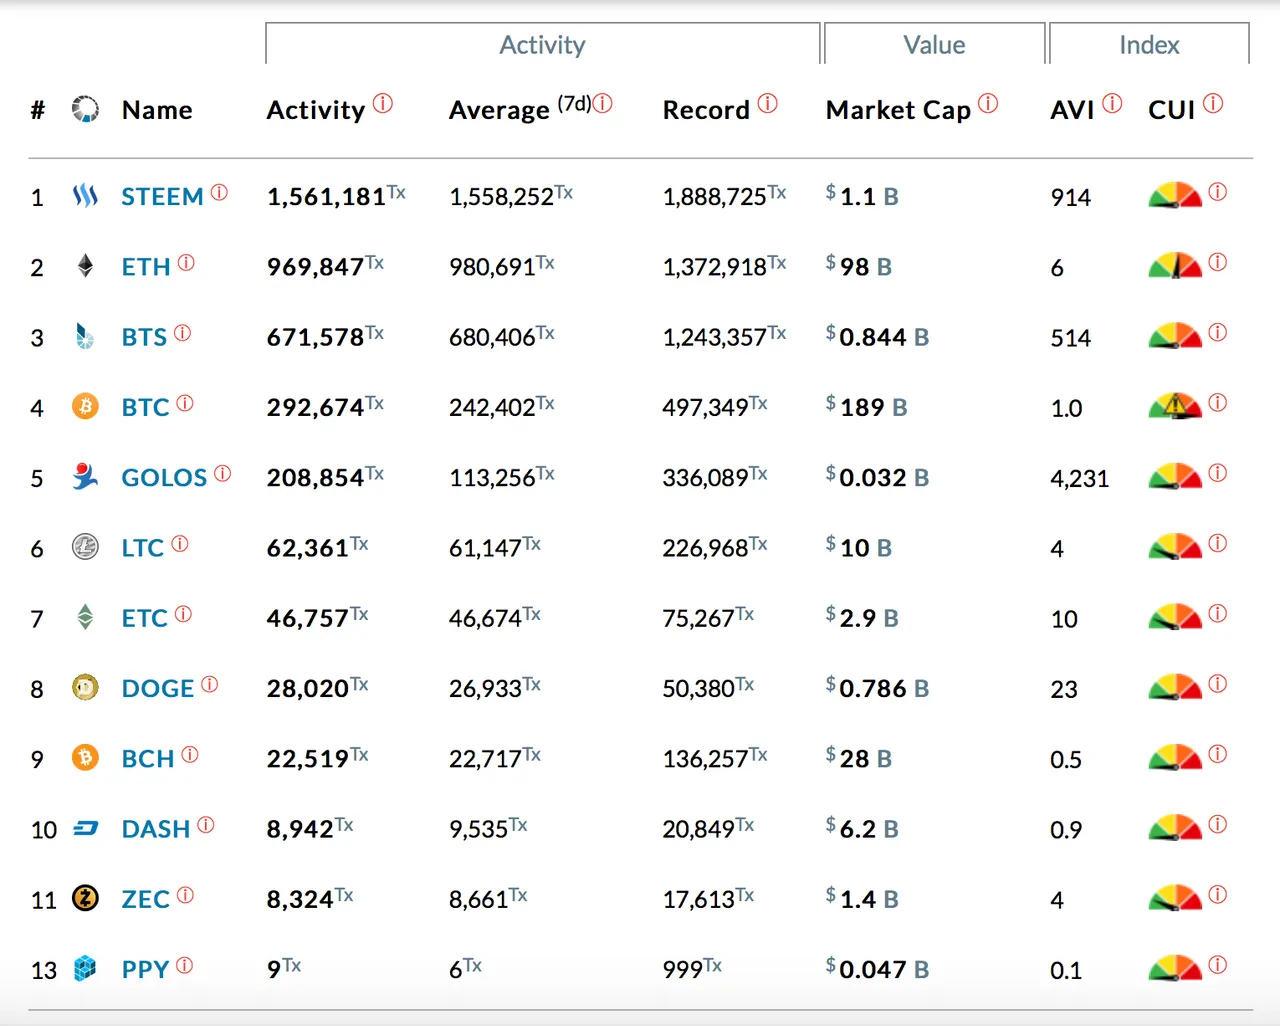1280x1026 pixels.
Task: Open the ETH coin link
Action: click(x=146, y=267)
